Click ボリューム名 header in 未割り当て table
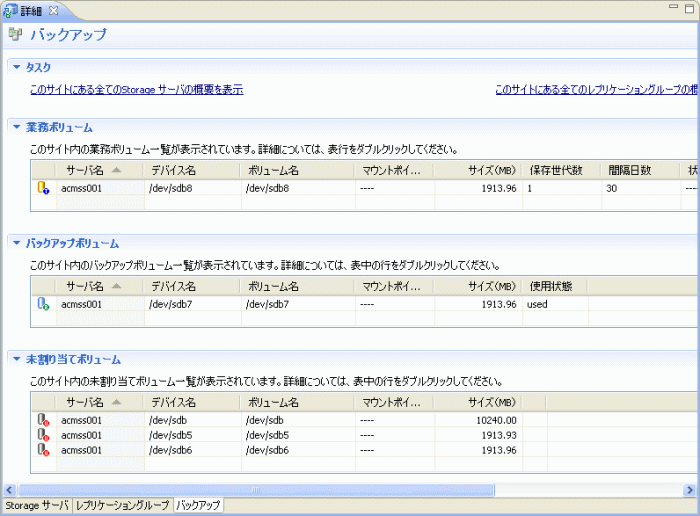 (297, 402)
